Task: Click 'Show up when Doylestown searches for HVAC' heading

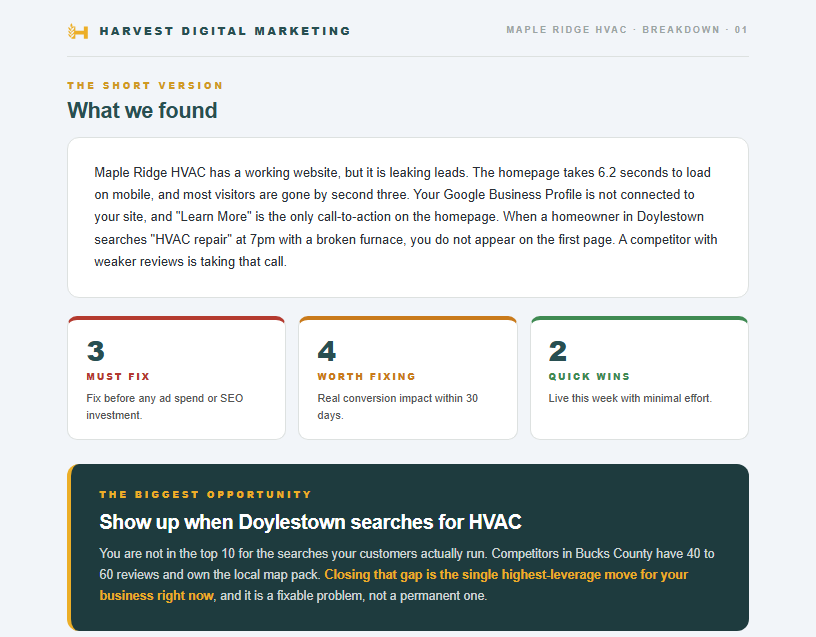Action: [x=310, y=522]
